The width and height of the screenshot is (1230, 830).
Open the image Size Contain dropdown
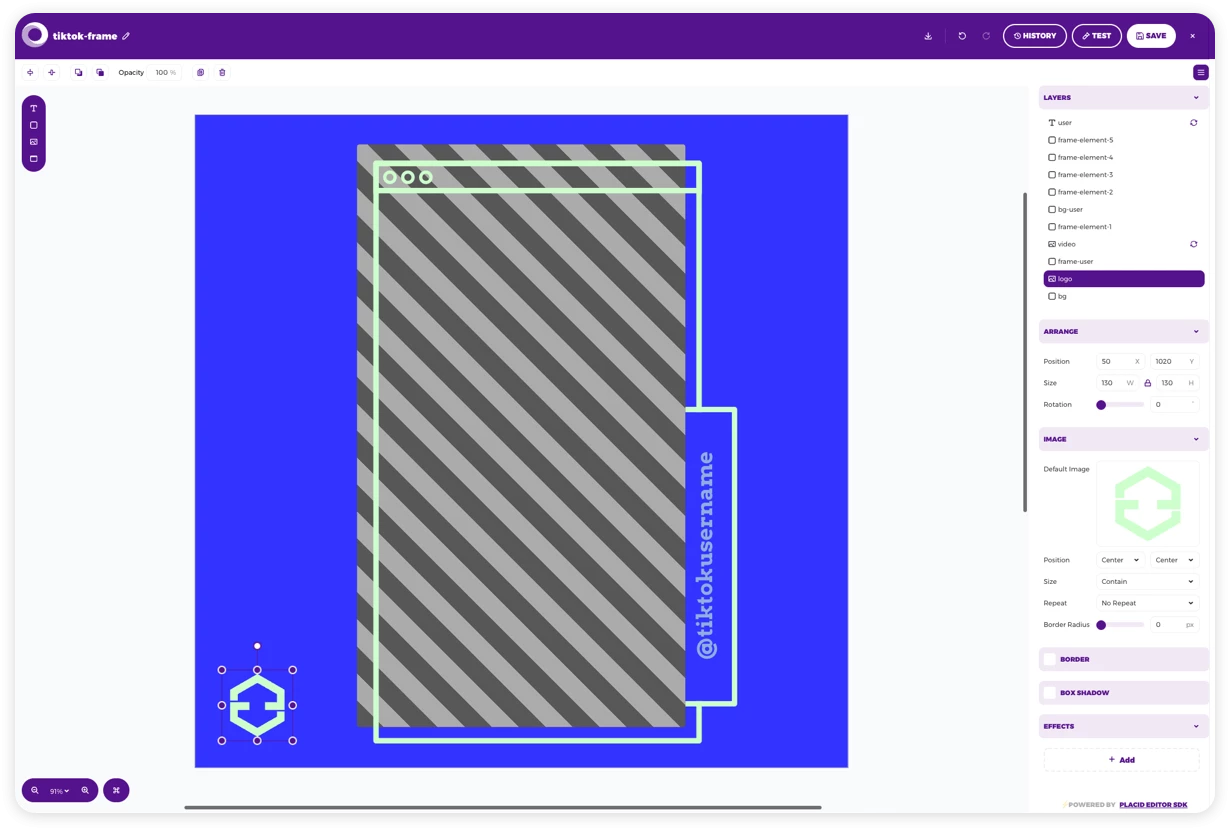[x=1147, y=581]
